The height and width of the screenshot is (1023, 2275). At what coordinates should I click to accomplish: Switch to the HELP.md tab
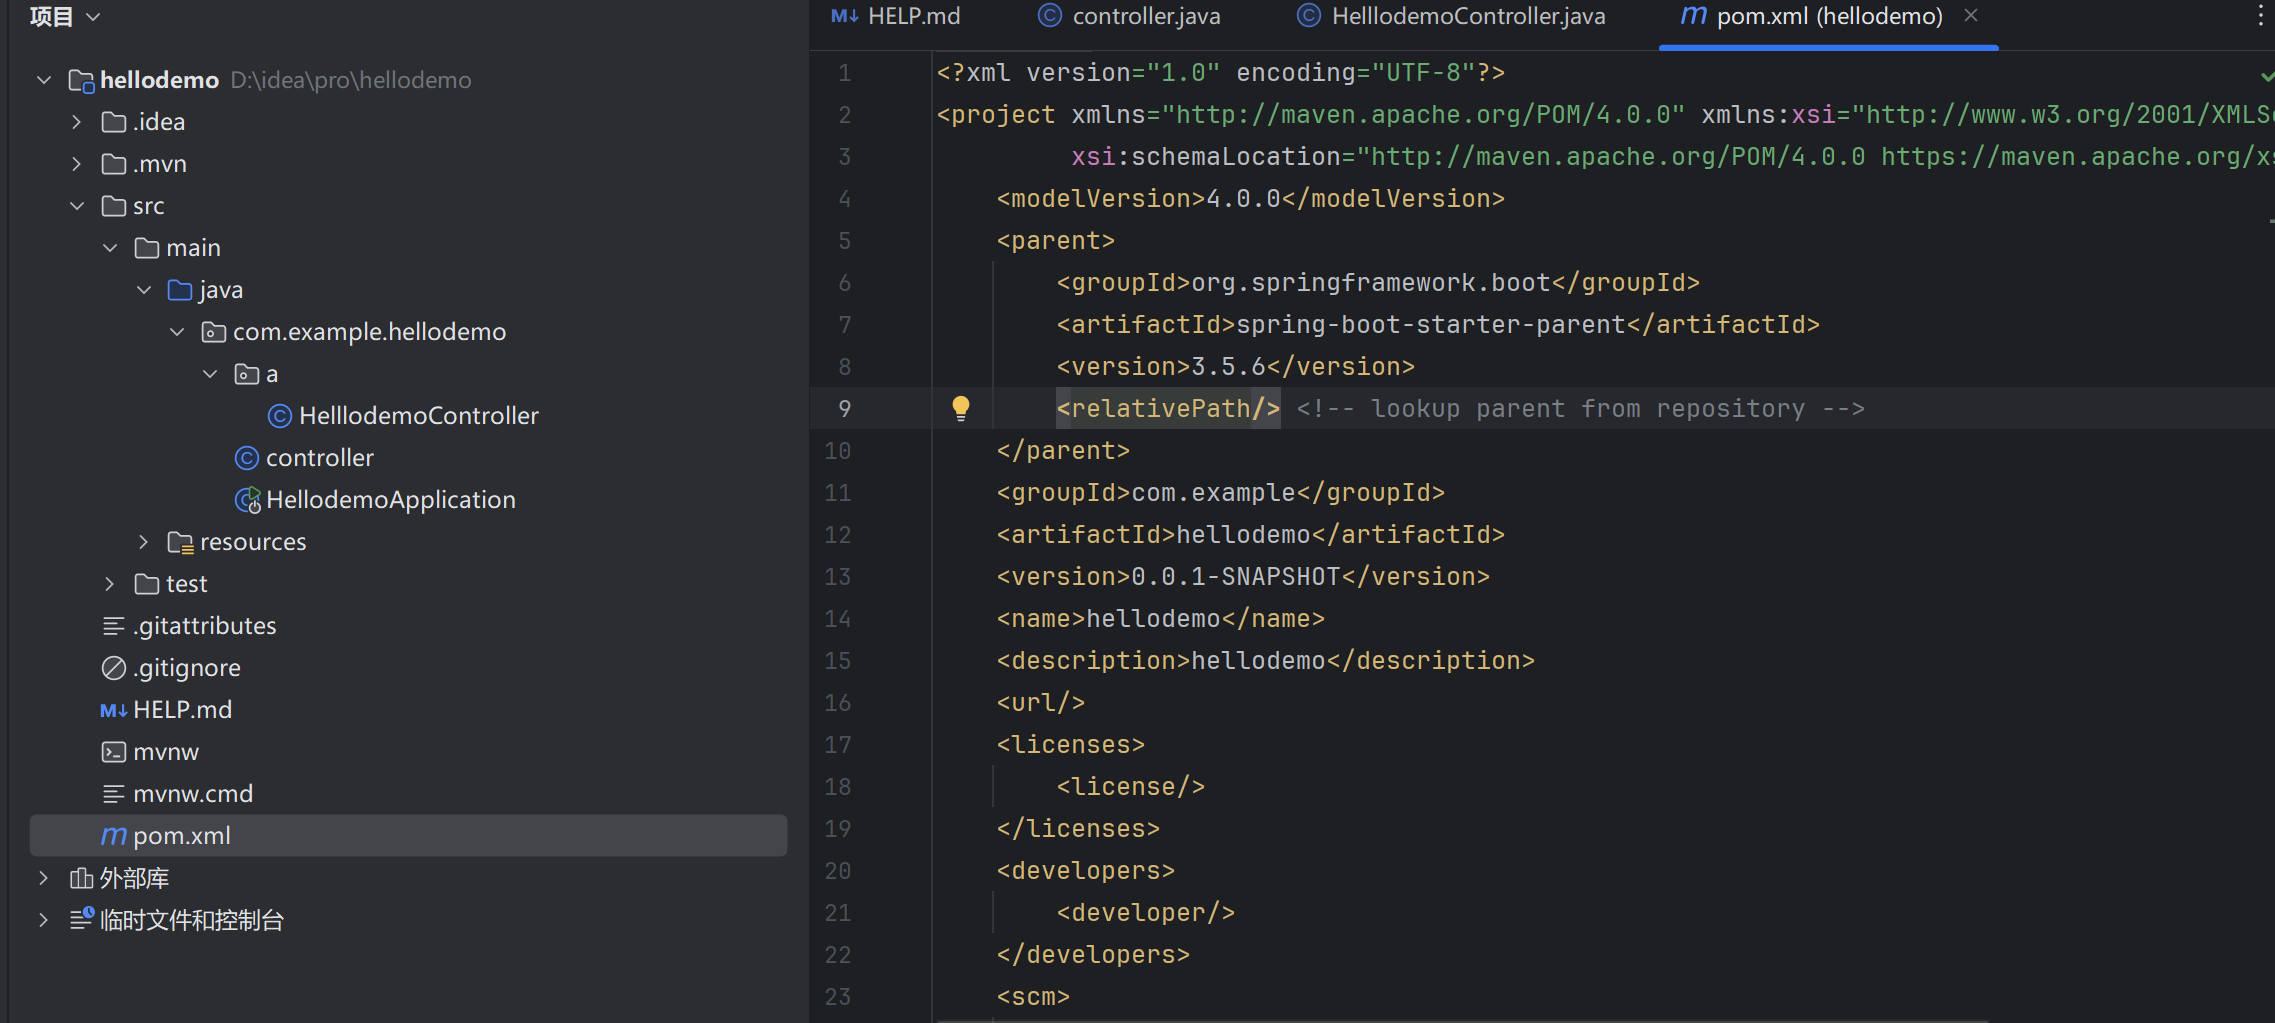click(913, 16)
